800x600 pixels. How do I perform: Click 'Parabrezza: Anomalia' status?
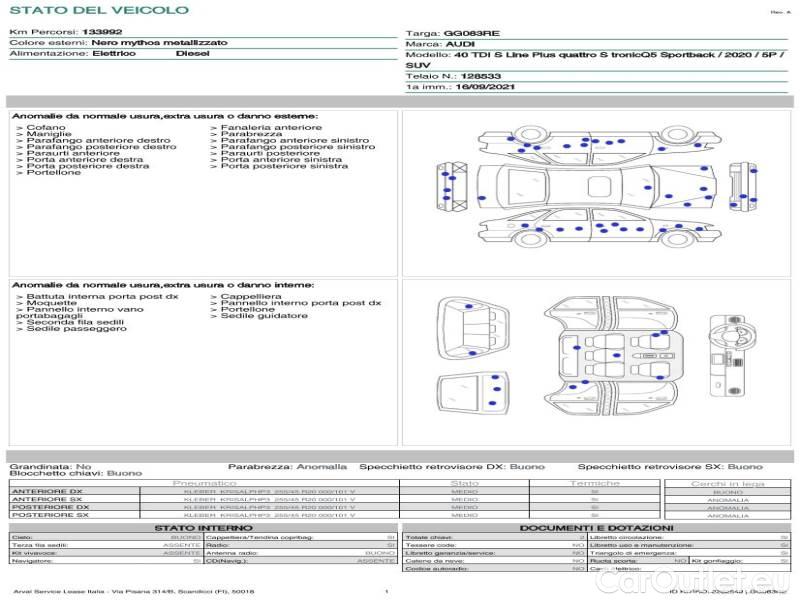(287, 466)
